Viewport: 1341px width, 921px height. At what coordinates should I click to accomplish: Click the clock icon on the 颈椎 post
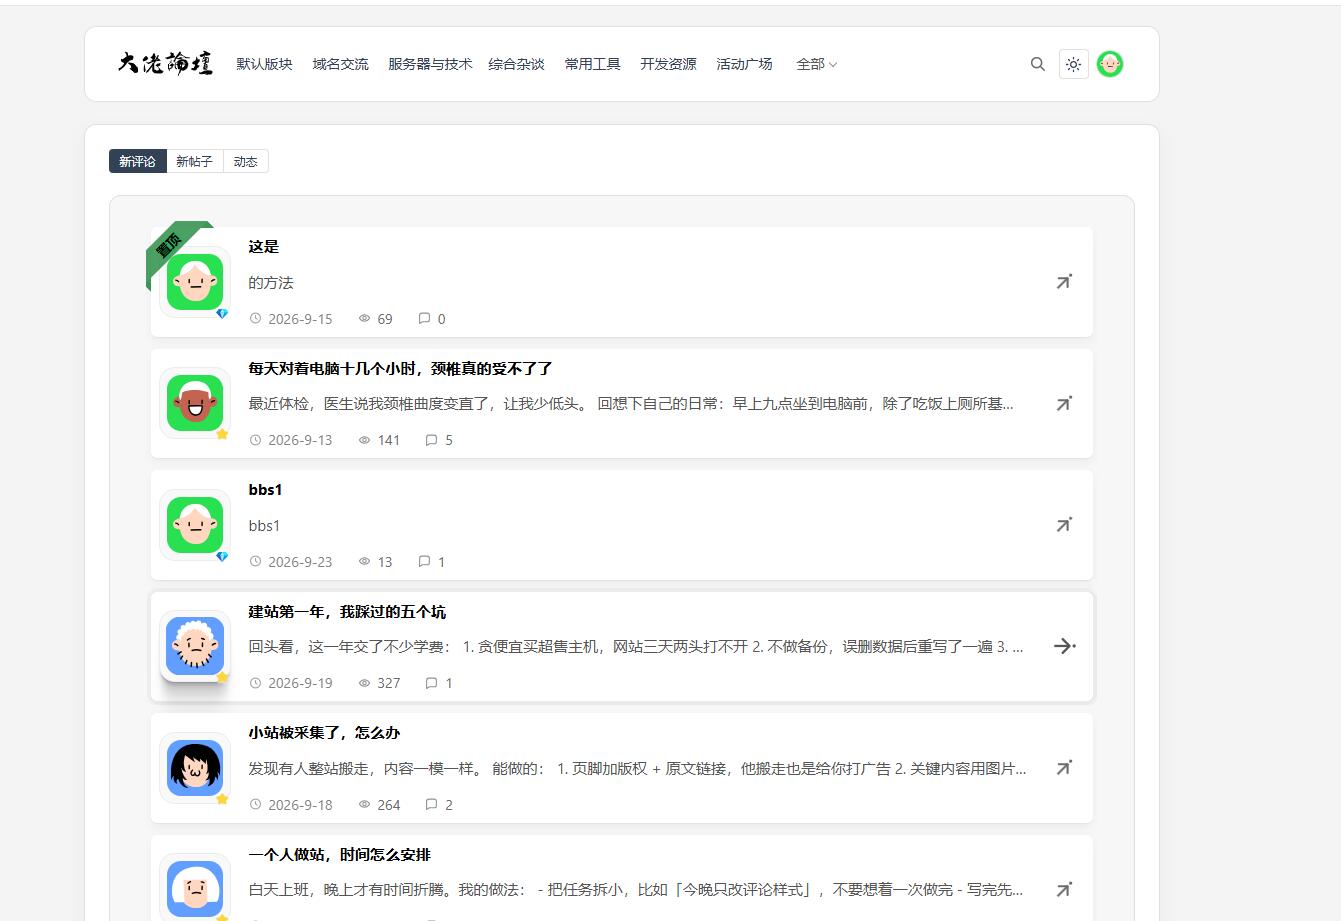point(255,440)
